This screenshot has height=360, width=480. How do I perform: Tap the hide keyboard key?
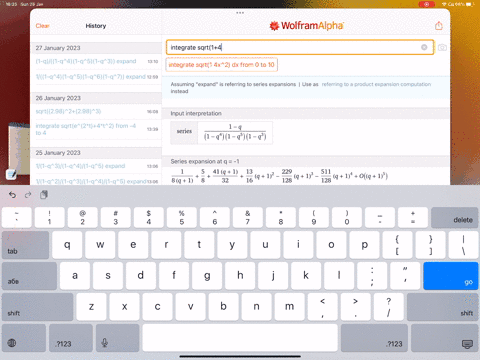pyautogui.click(x=445, y=338)
